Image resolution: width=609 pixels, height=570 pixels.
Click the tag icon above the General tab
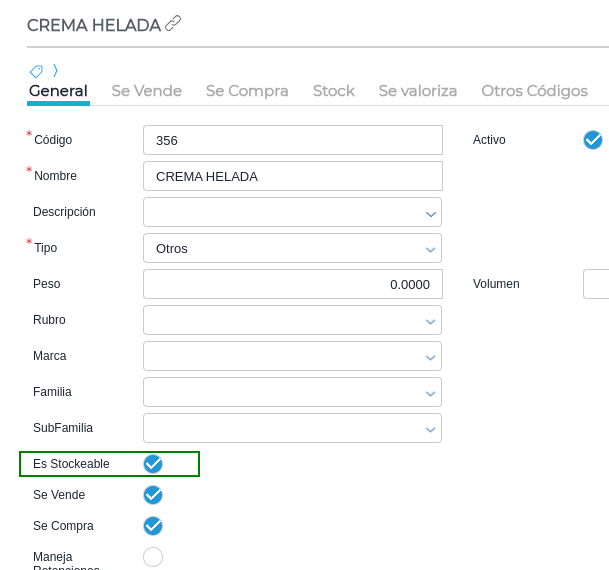(36, 71)
